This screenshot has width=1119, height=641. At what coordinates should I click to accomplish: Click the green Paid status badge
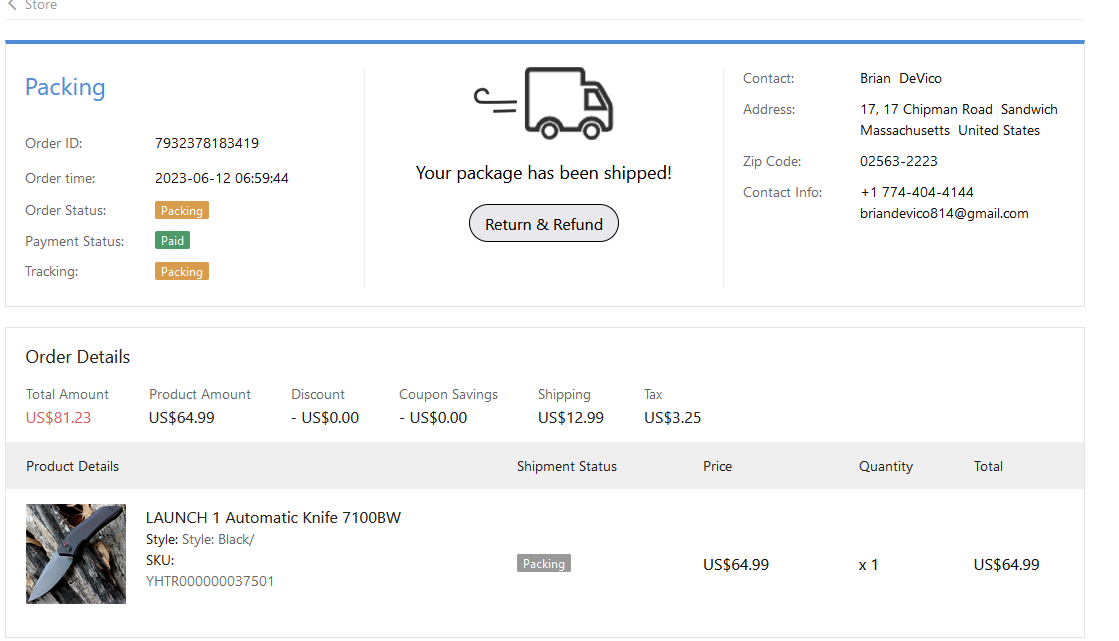(x=172, y=241)
